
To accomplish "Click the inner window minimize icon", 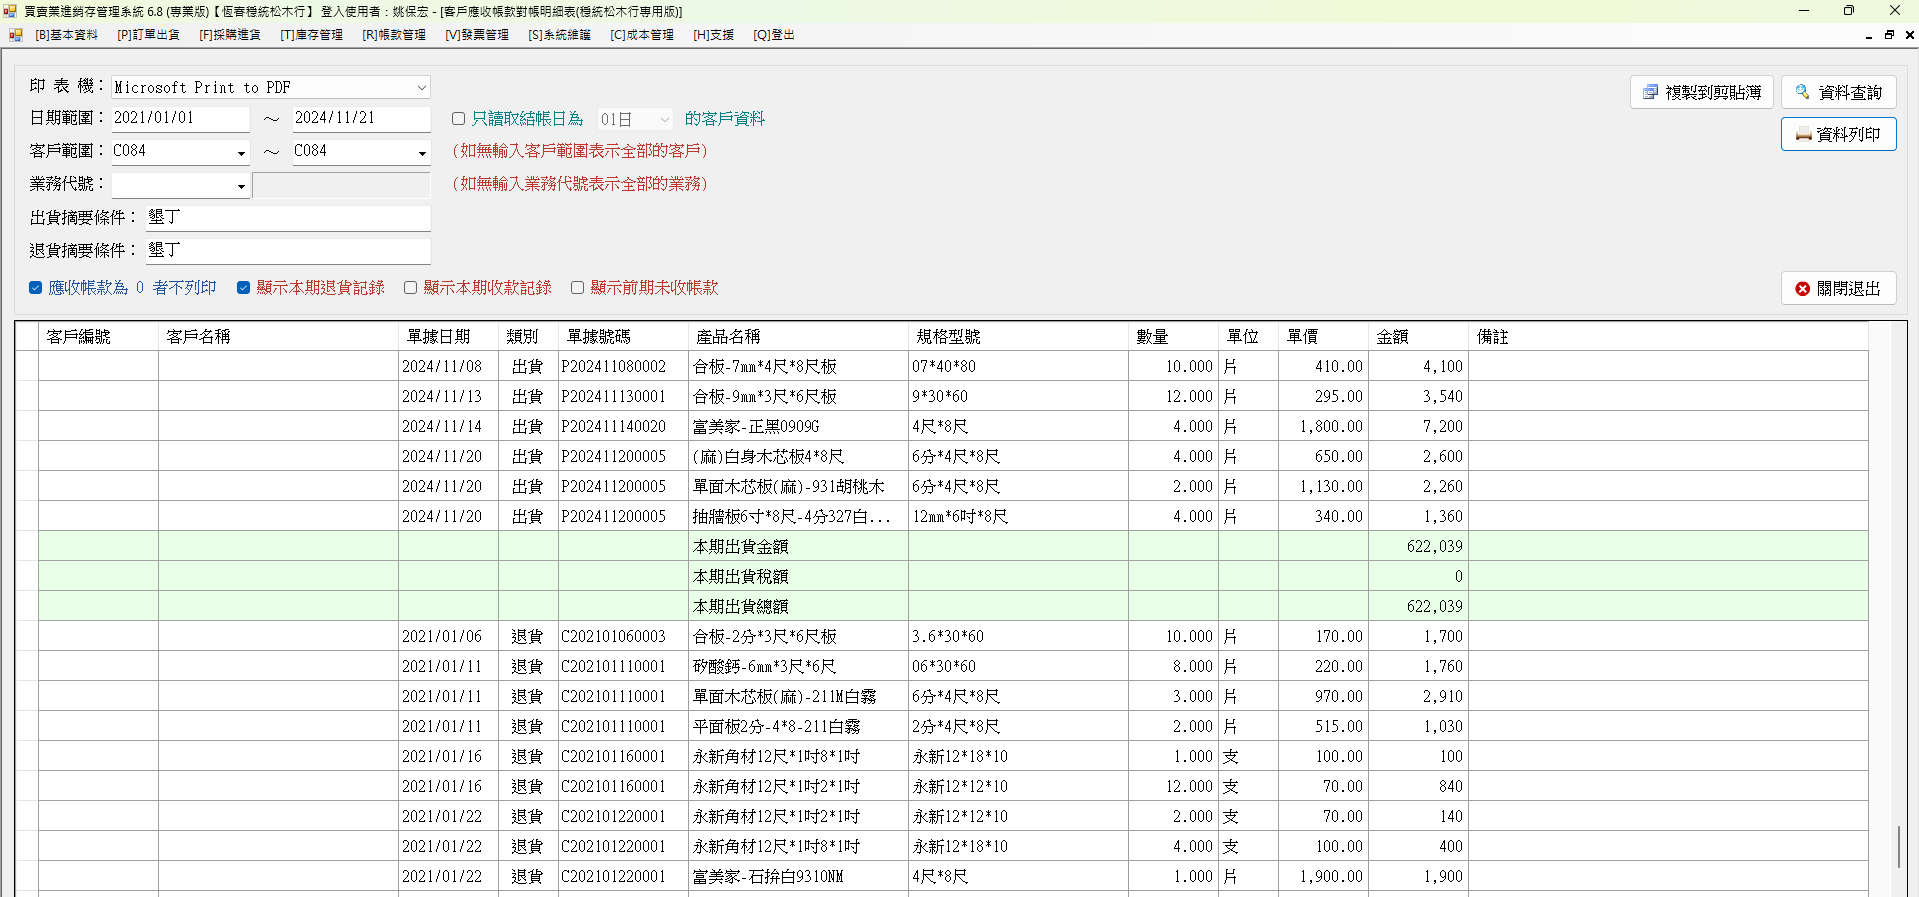I will [x=1869, y=35].
